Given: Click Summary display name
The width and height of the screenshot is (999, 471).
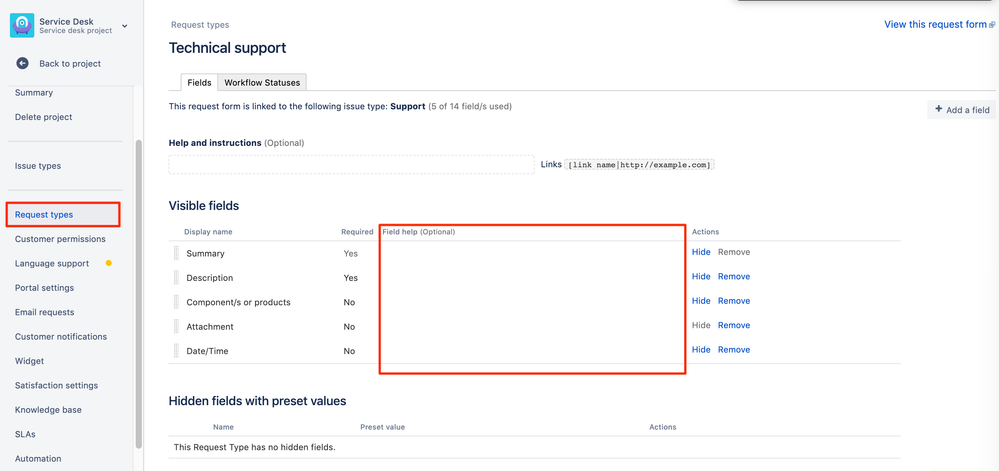Looking at the screenshot, I should point(205,253).
